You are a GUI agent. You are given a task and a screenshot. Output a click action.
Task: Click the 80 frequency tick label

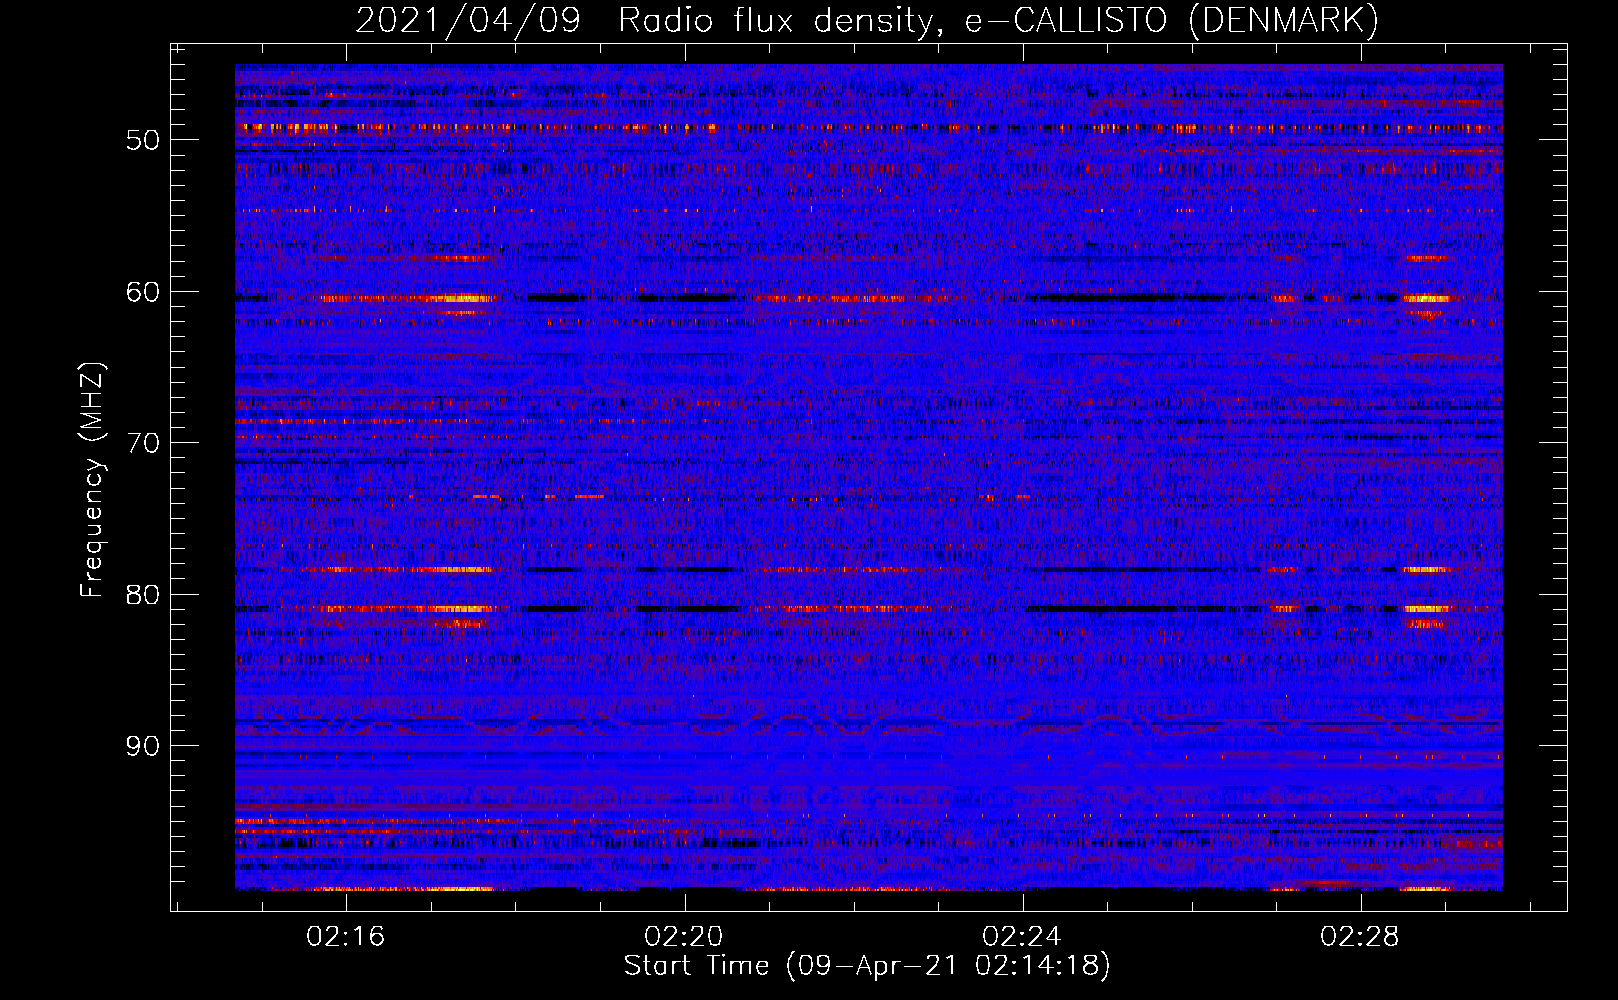point(142,595)
